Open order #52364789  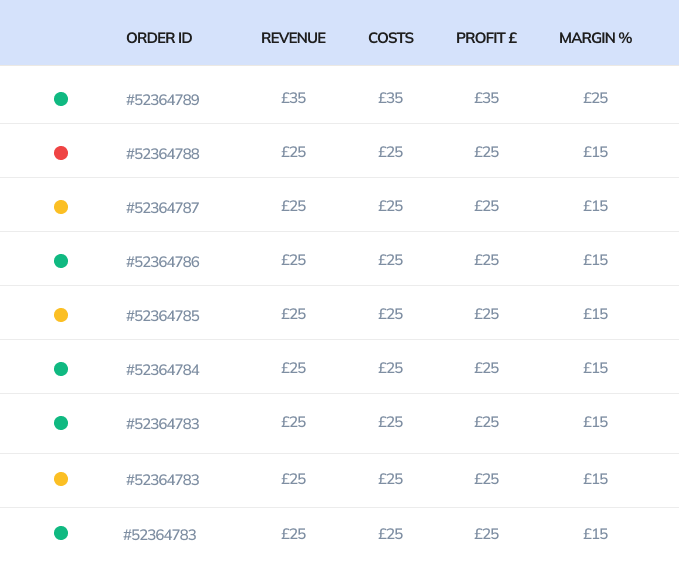[162, 100]
